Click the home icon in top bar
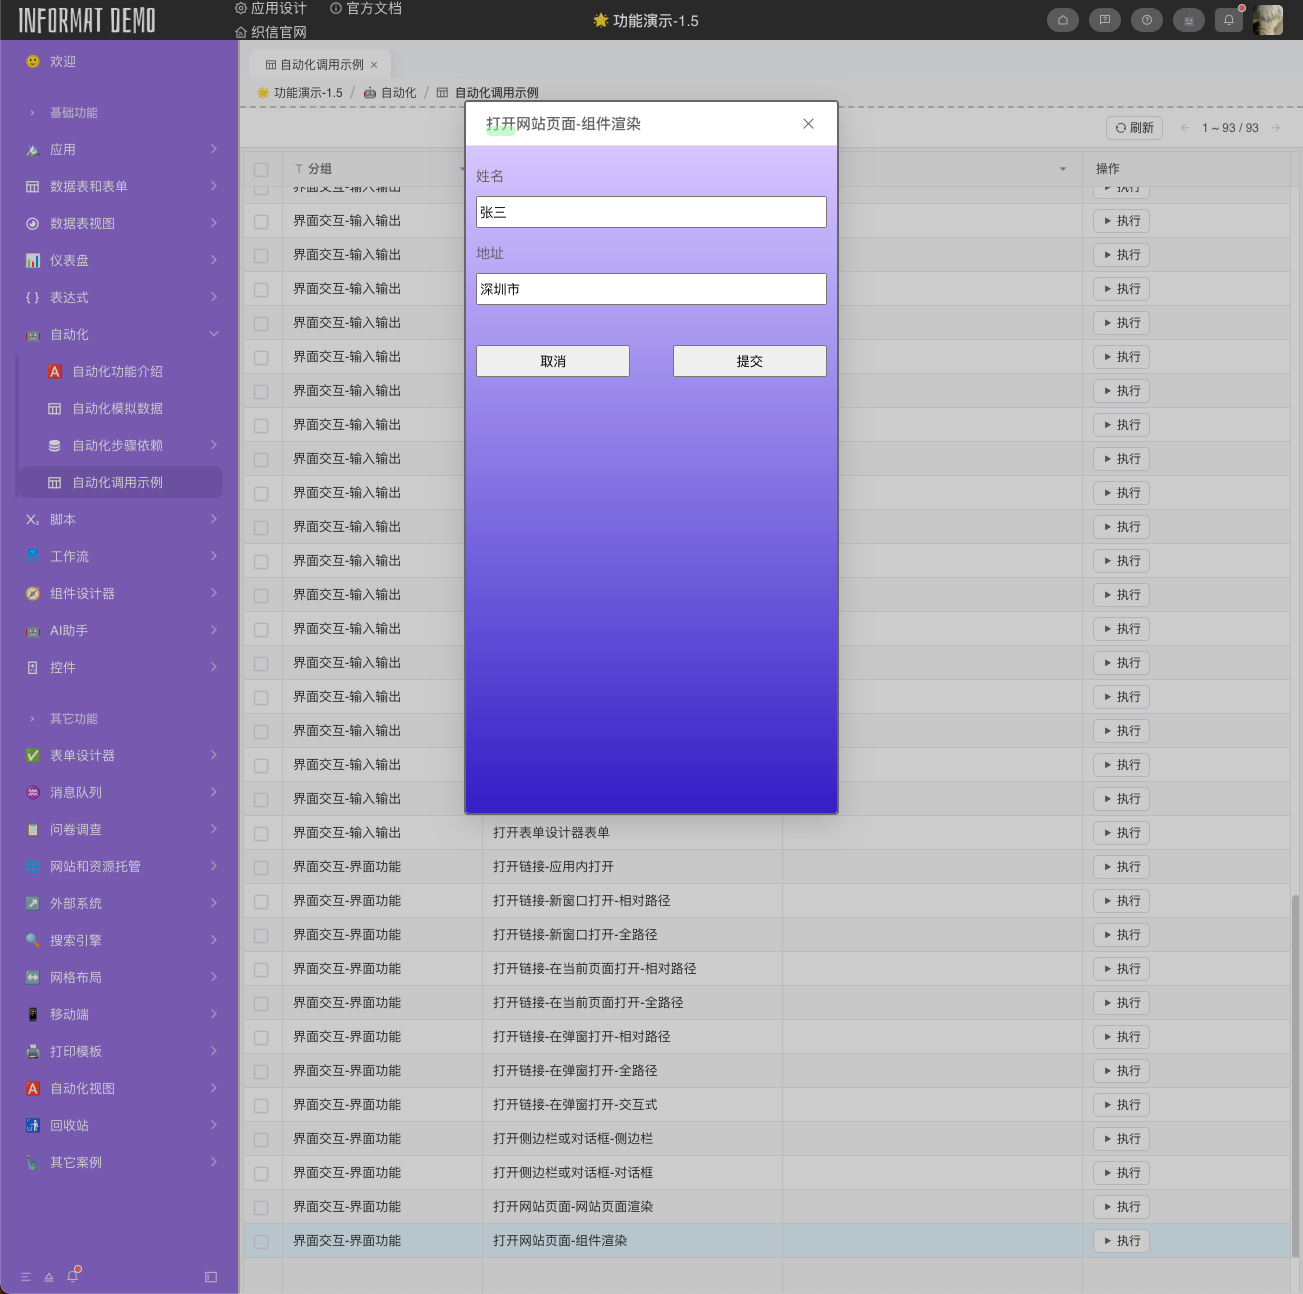 [1062, 20]
